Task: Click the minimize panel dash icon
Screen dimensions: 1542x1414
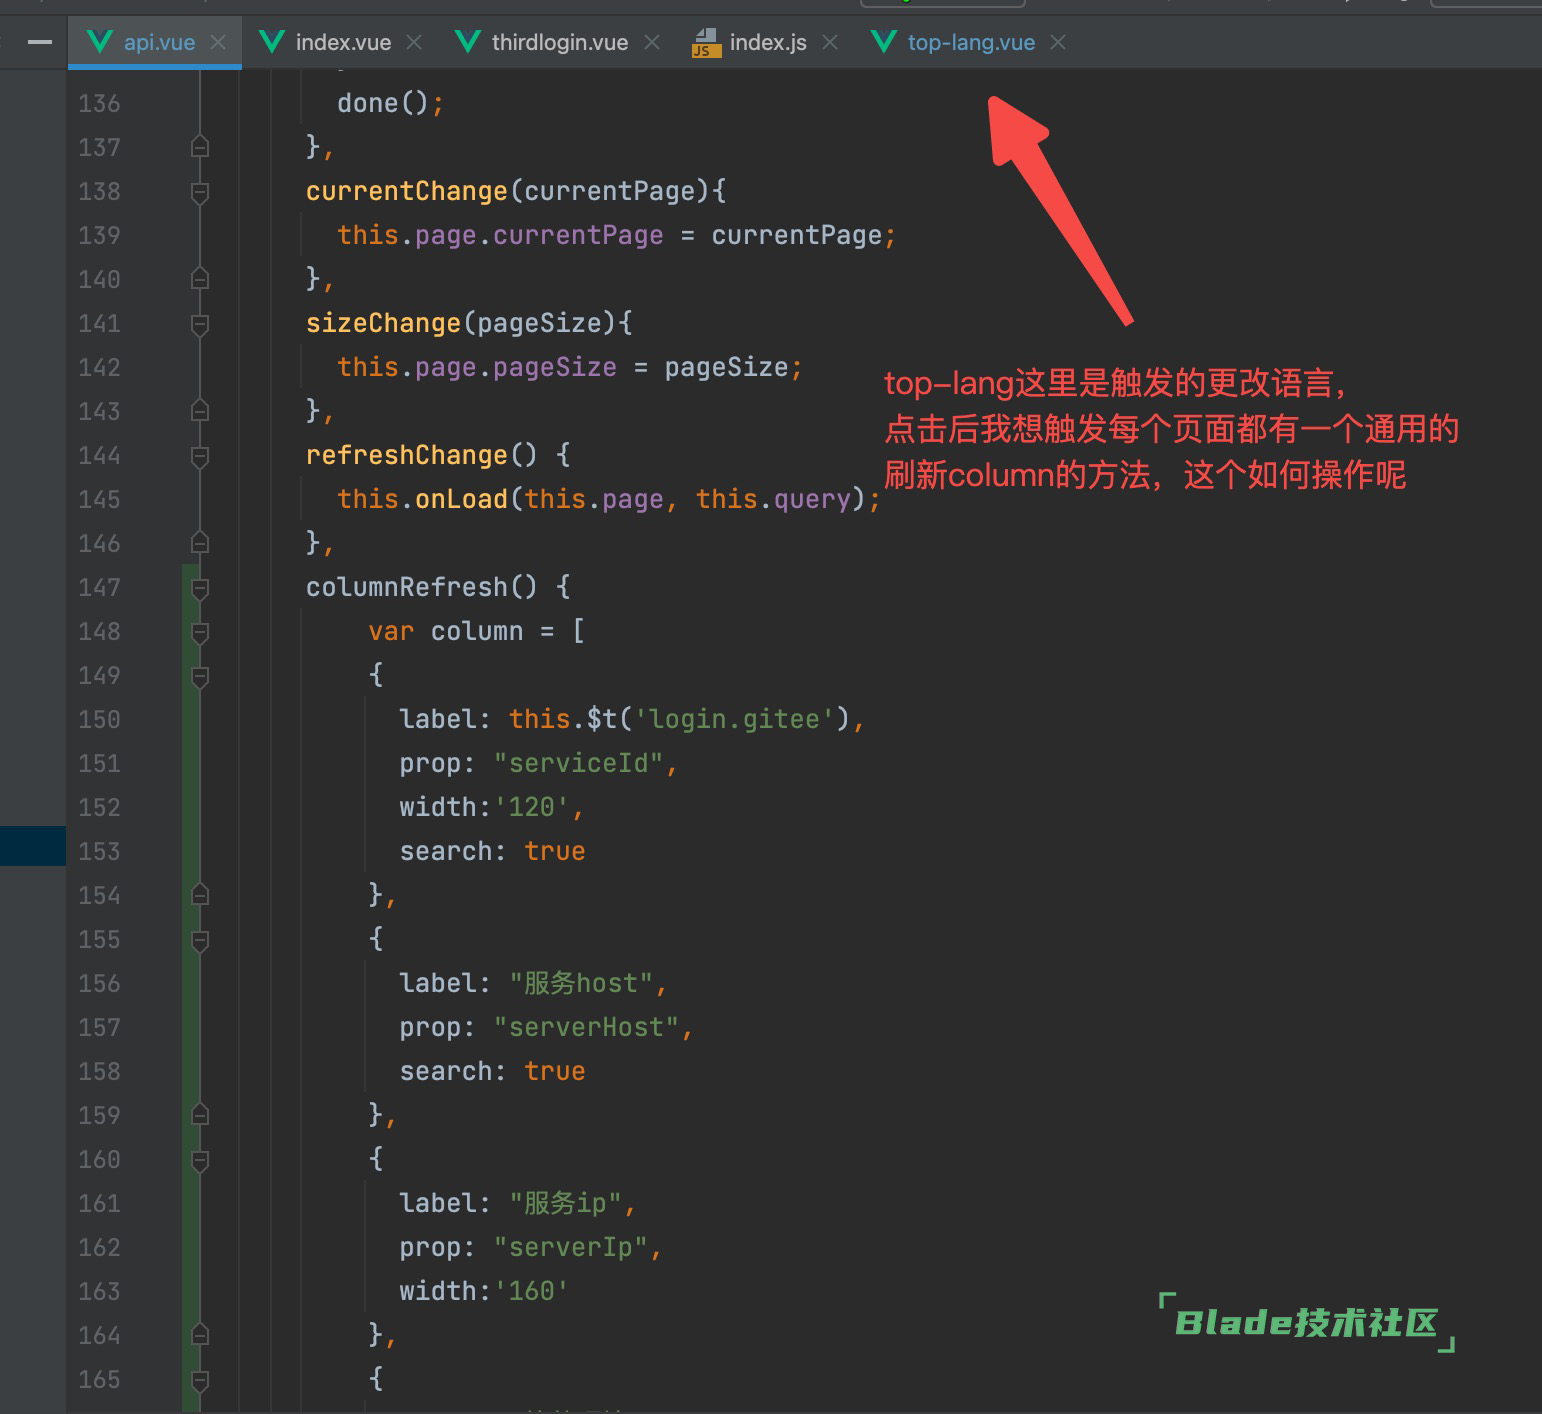Action: [39, 42]
